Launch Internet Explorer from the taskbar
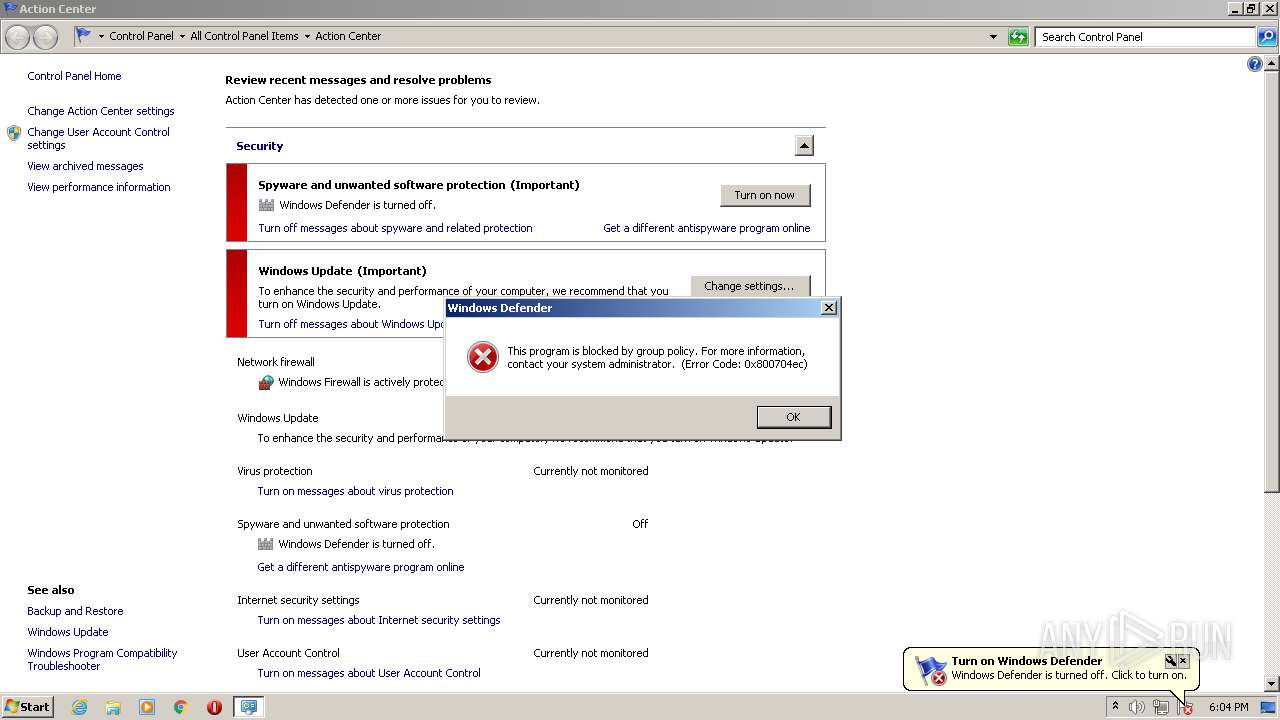Screen dimensions: 1280x720 click(80, 707)
